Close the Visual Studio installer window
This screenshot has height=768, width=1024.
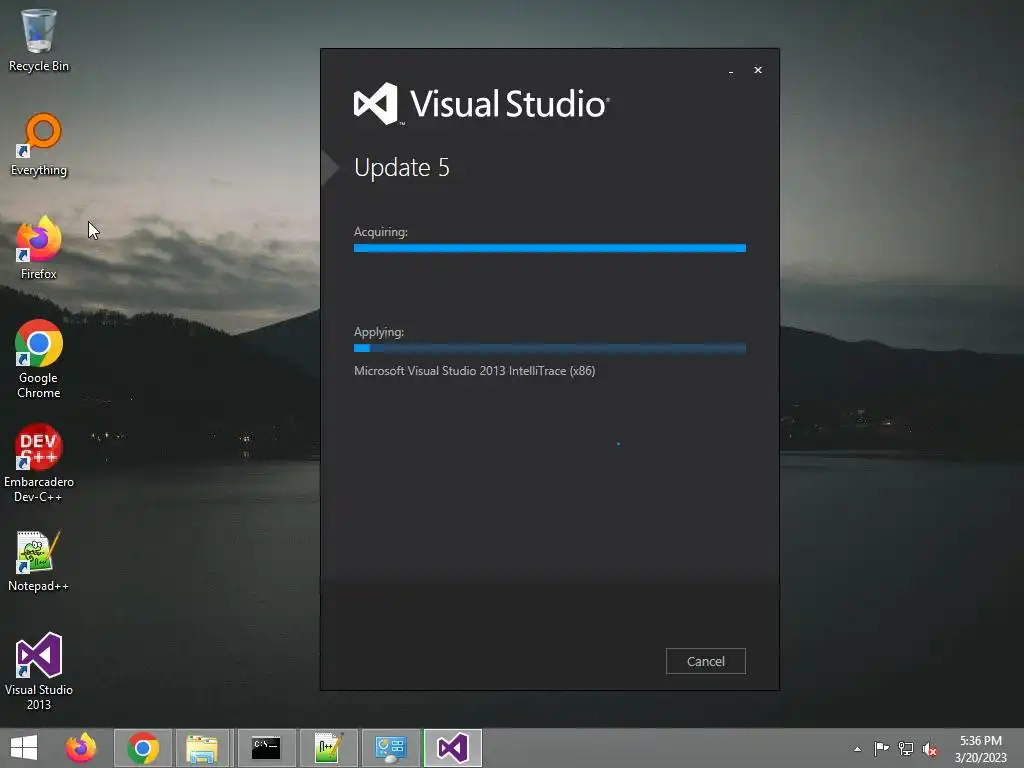coord(758,70)
